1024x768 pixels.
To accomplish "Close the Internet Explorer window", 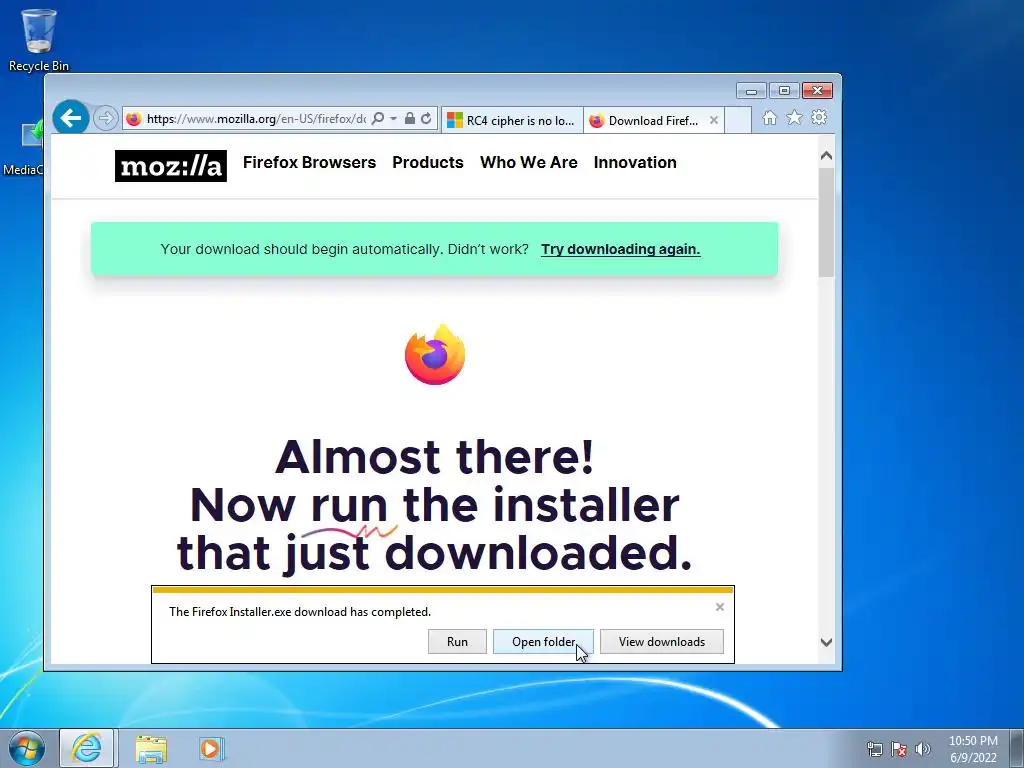I will (x=817, y=91).
